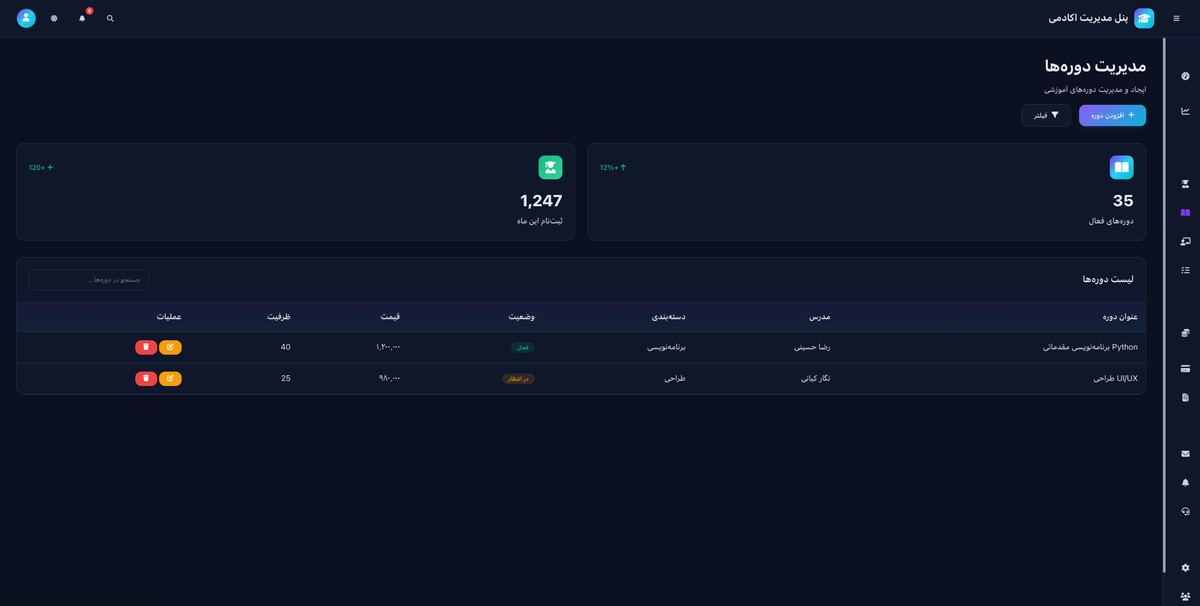1200x606 pixels.
Task: Click the edit icon for Python course row
Action: pos(170,347)
